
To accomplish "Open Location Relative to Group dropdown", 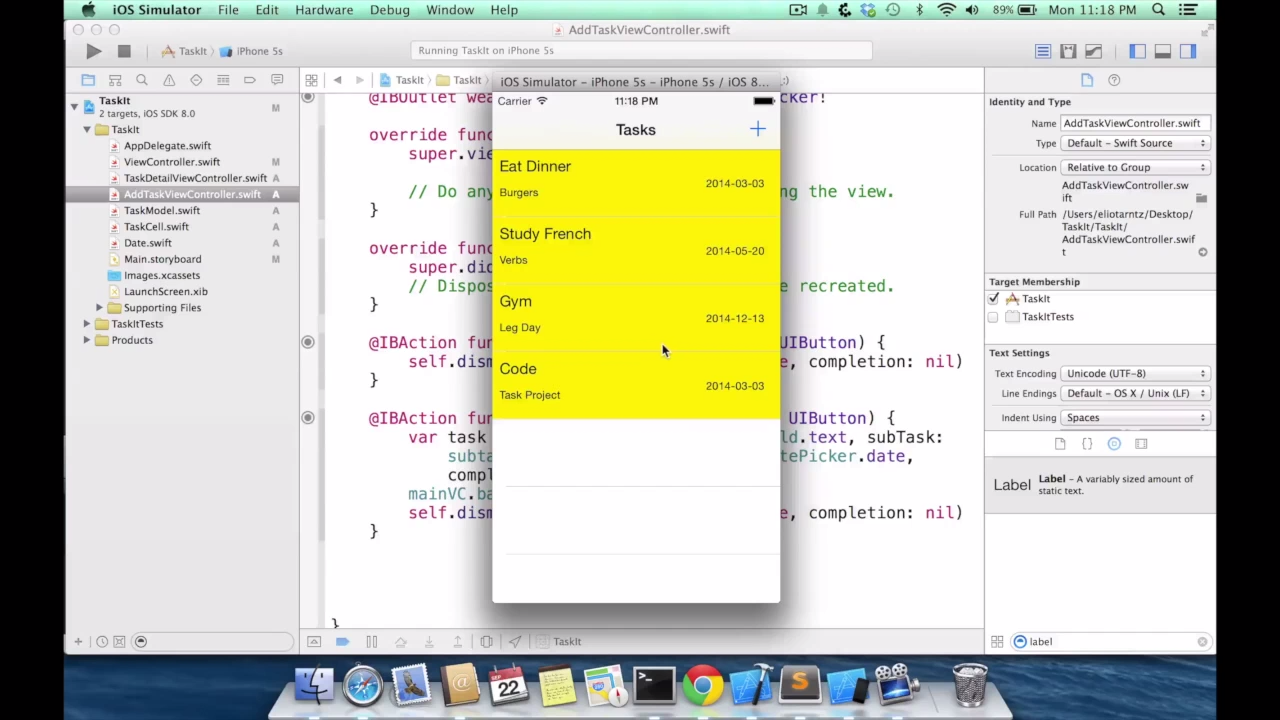I will [1135, 167].
